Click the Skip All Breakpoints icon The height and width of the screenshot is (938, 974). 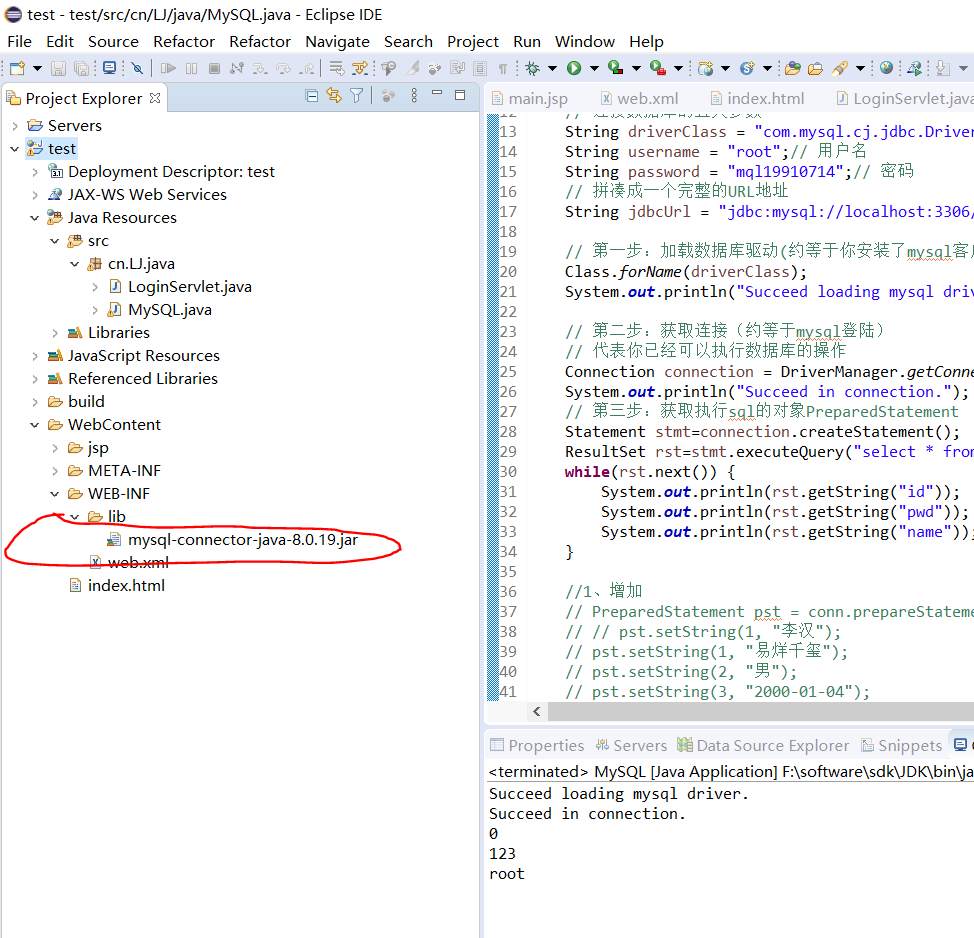coord(136,68)
